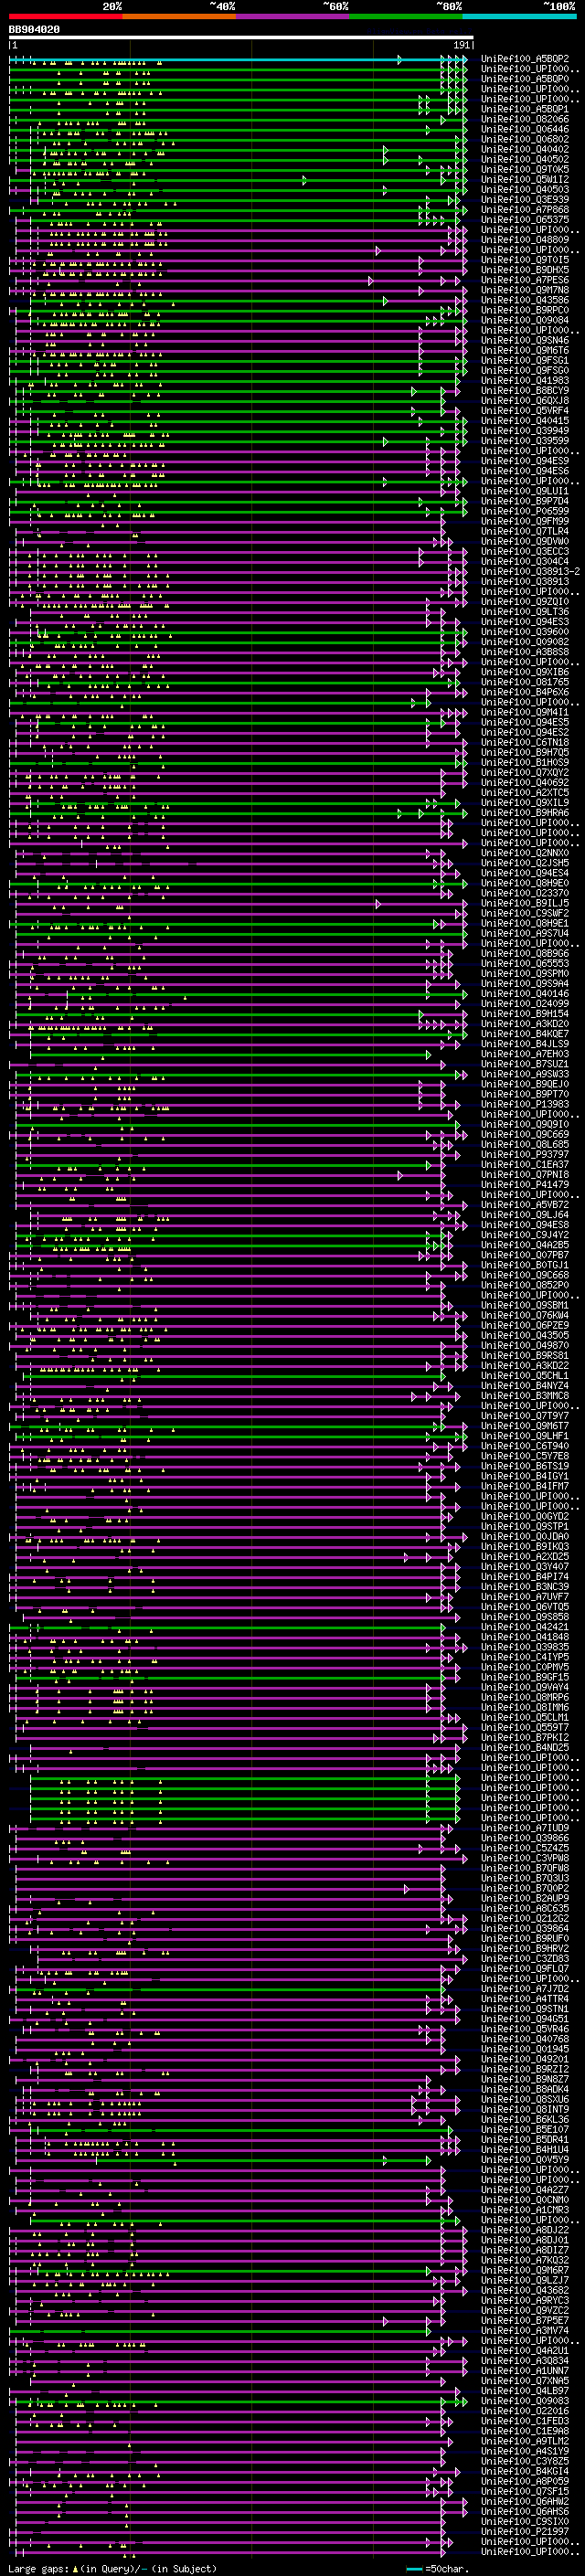Viewport: 585px width, 2576px height.
Task: Open hit UniRef100_Q9FSG1
Action: (524, 360)
